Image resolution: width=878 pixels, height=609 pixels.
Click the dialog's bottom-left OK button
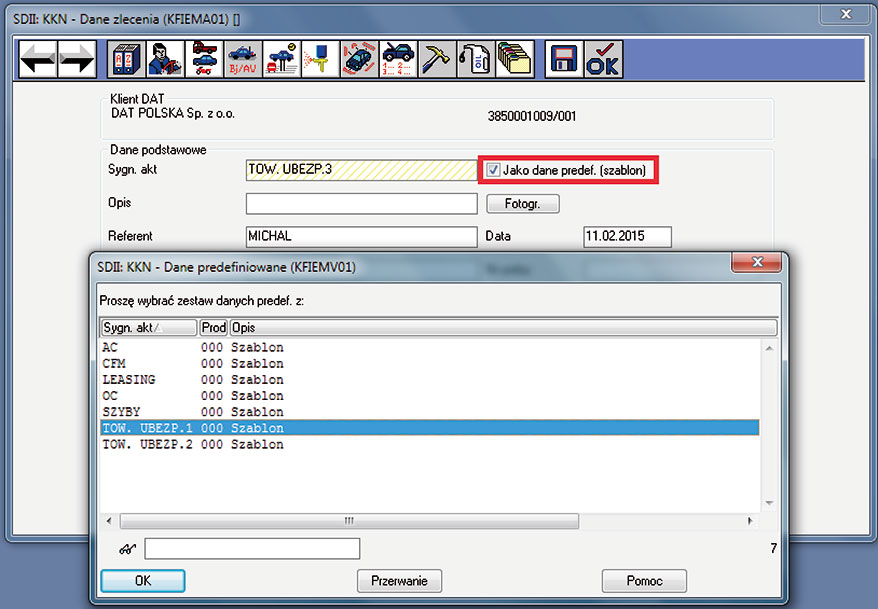142,581
